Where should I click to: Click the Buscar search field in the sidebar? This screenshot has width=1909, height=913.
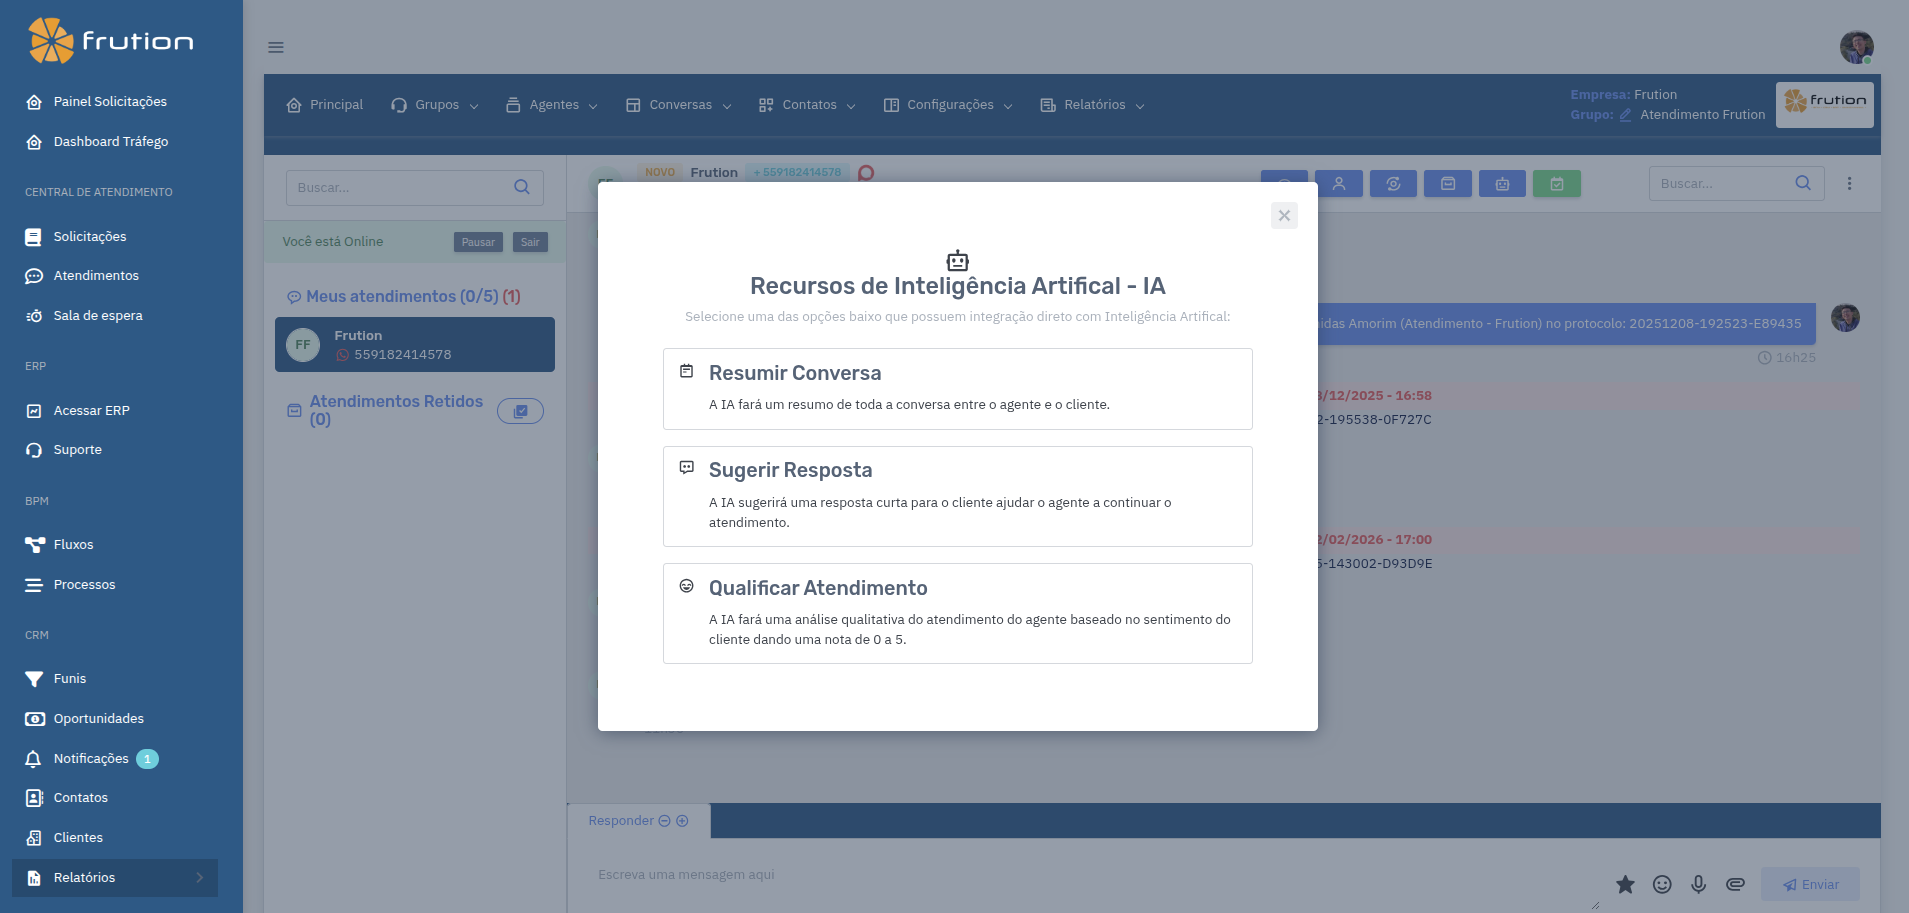(x=400, y=187)
